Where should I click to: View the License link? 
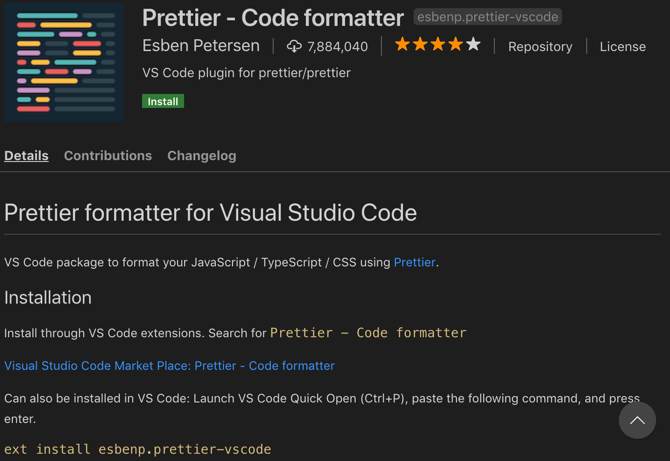622,46
